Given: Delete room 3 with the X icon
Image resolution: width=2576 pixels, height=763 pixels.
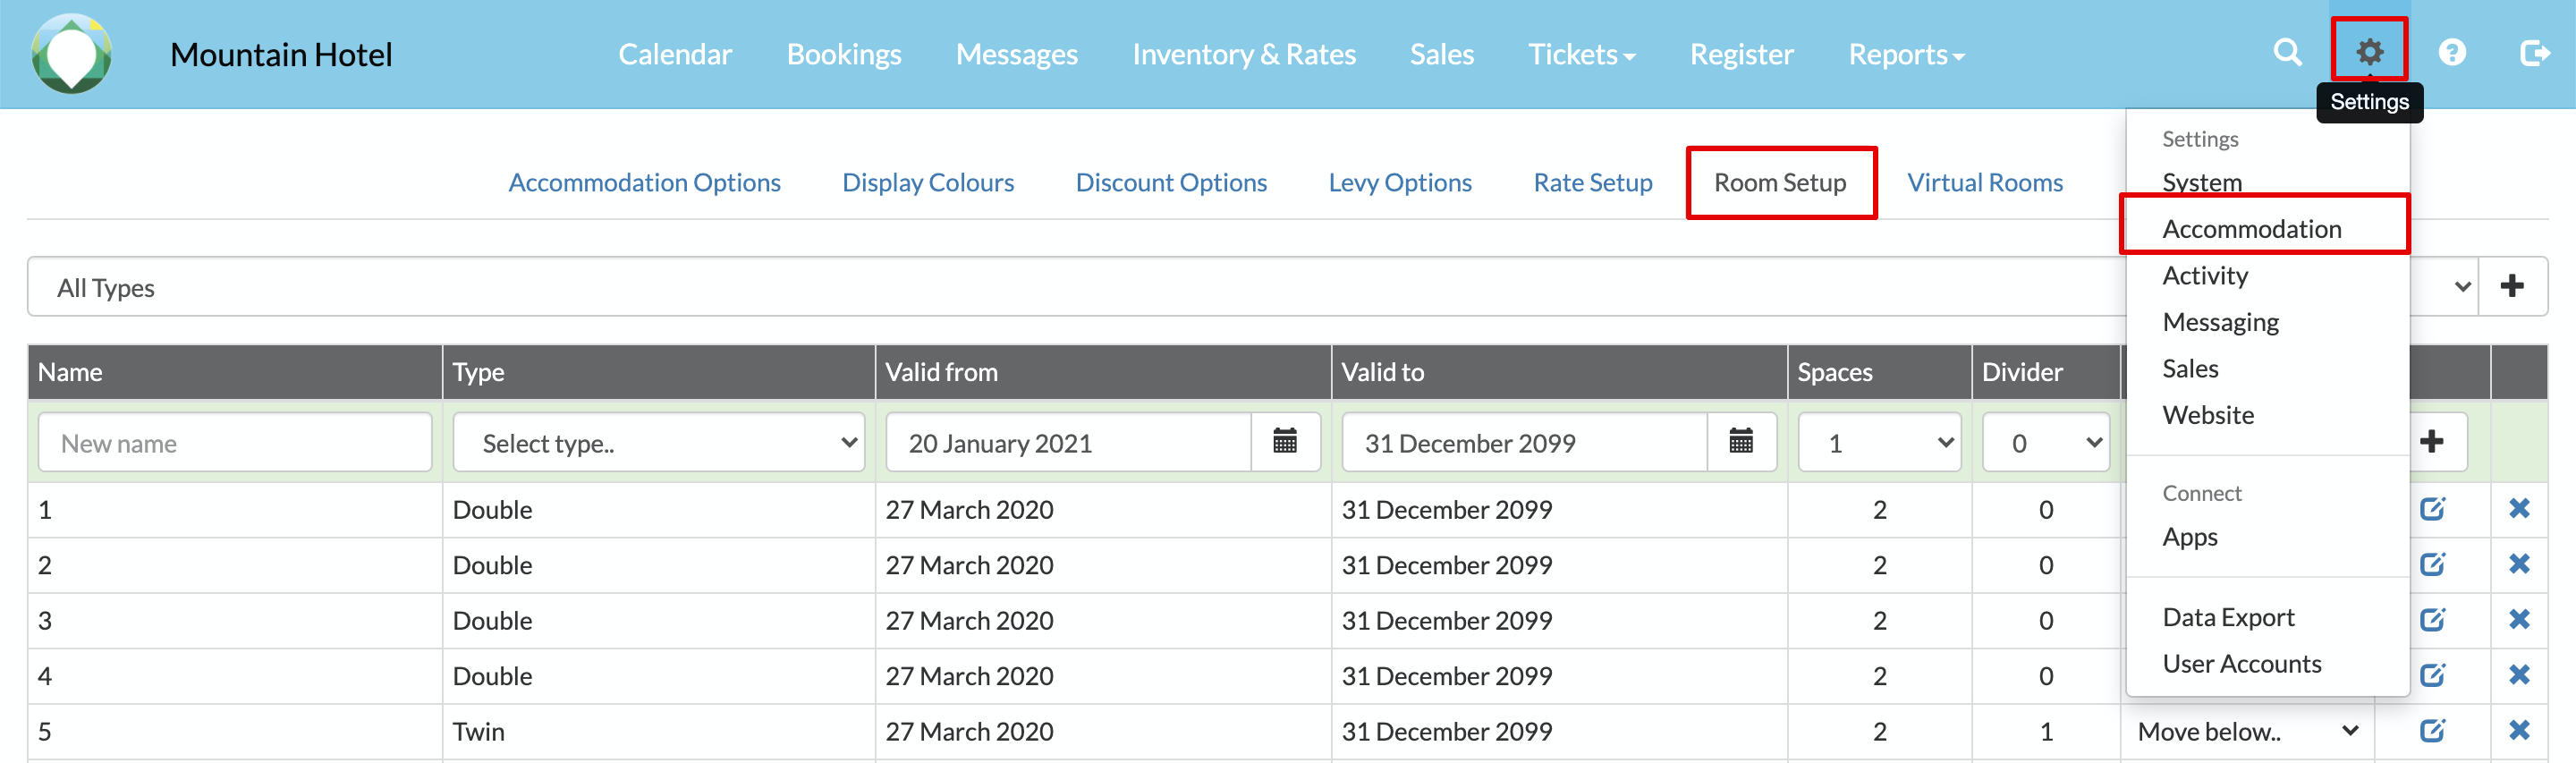Looking at the screenshot, I should click(2519, 620).
